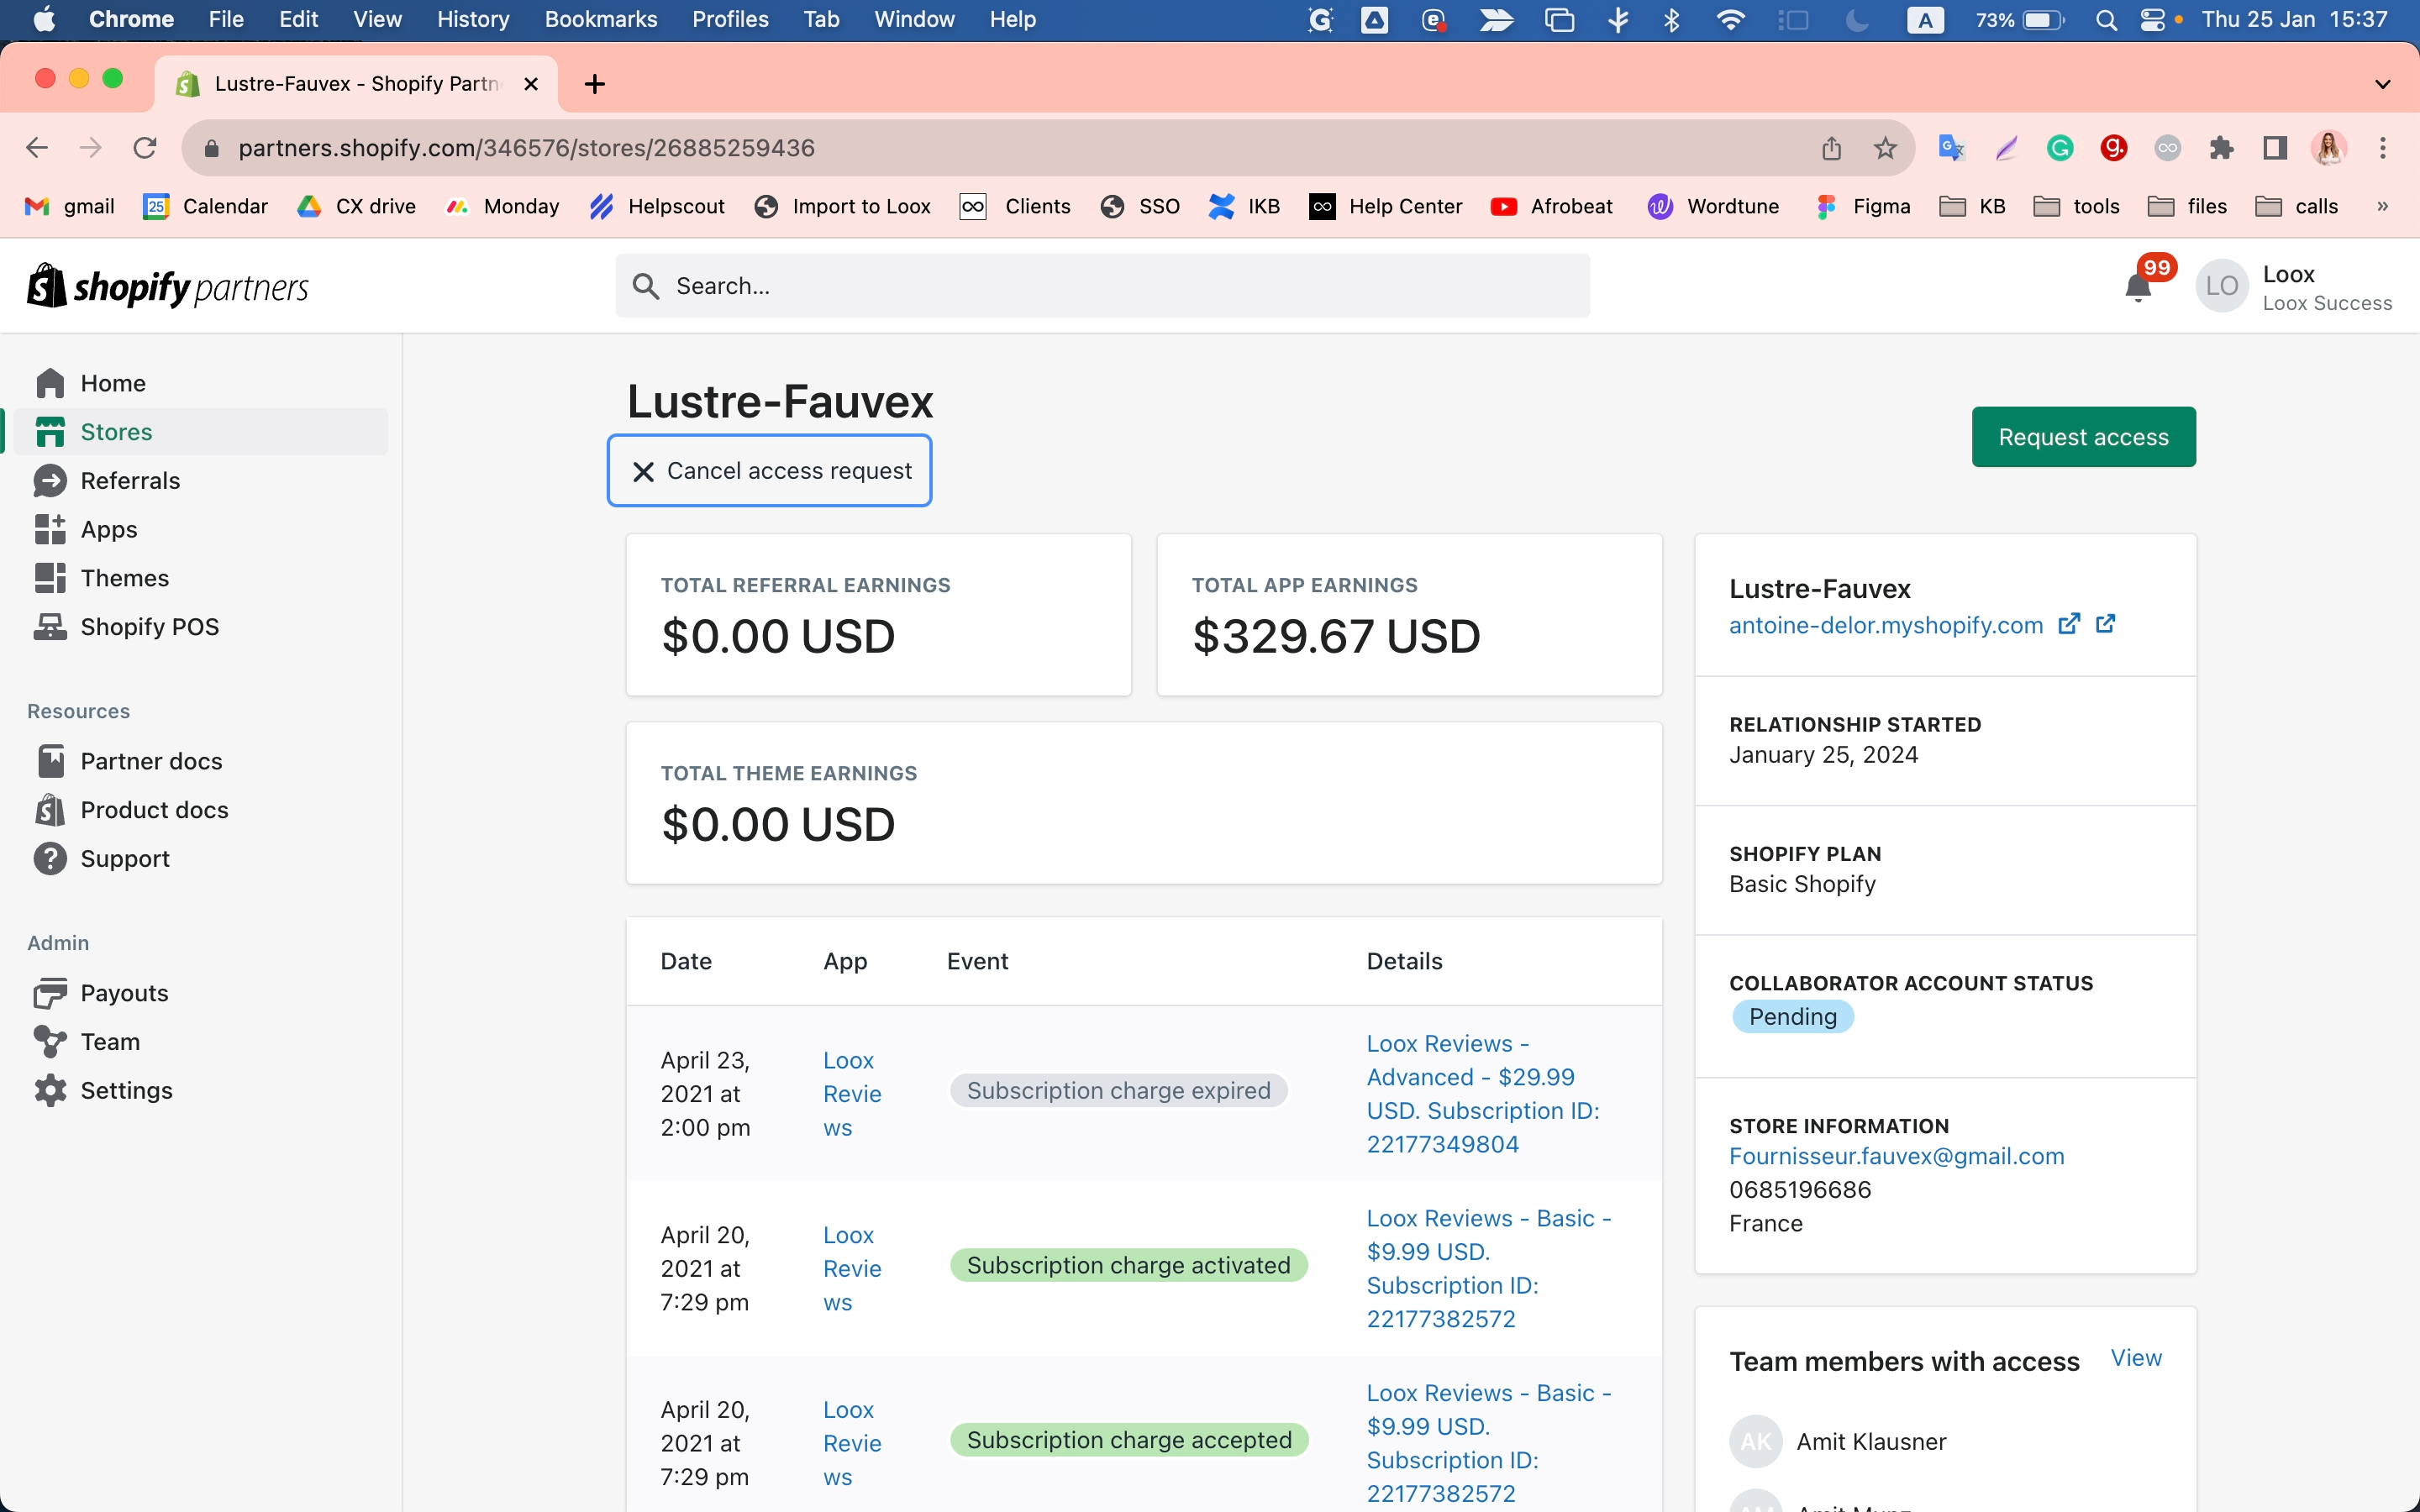Open the Apps sidebar item
This screenshot has width=2420, height=1512.
108,530
